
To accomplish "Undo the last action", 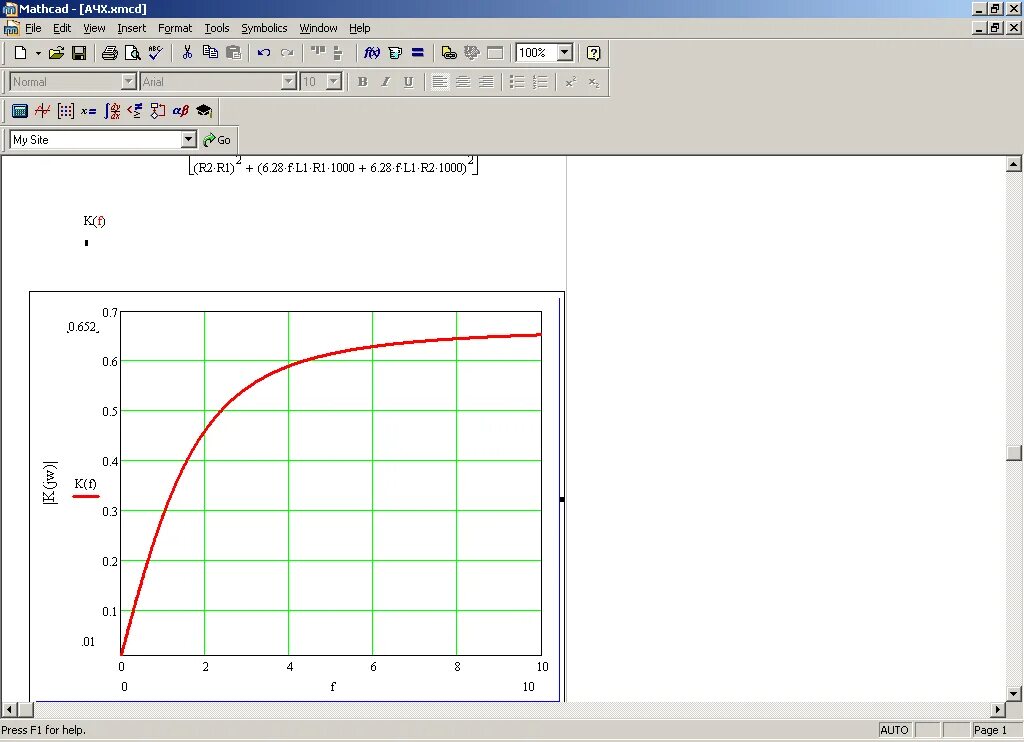I will pos(264,53).
